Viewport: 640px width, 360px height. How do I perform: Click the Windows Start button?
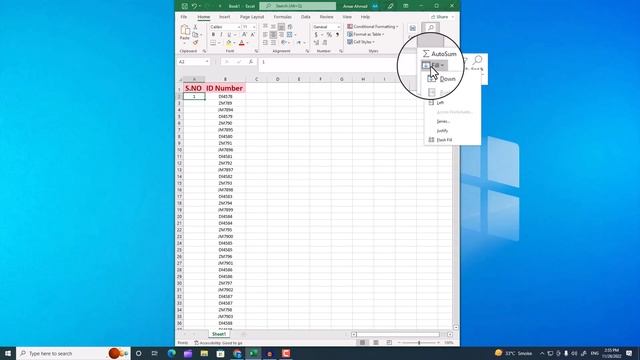click(8, 353)
